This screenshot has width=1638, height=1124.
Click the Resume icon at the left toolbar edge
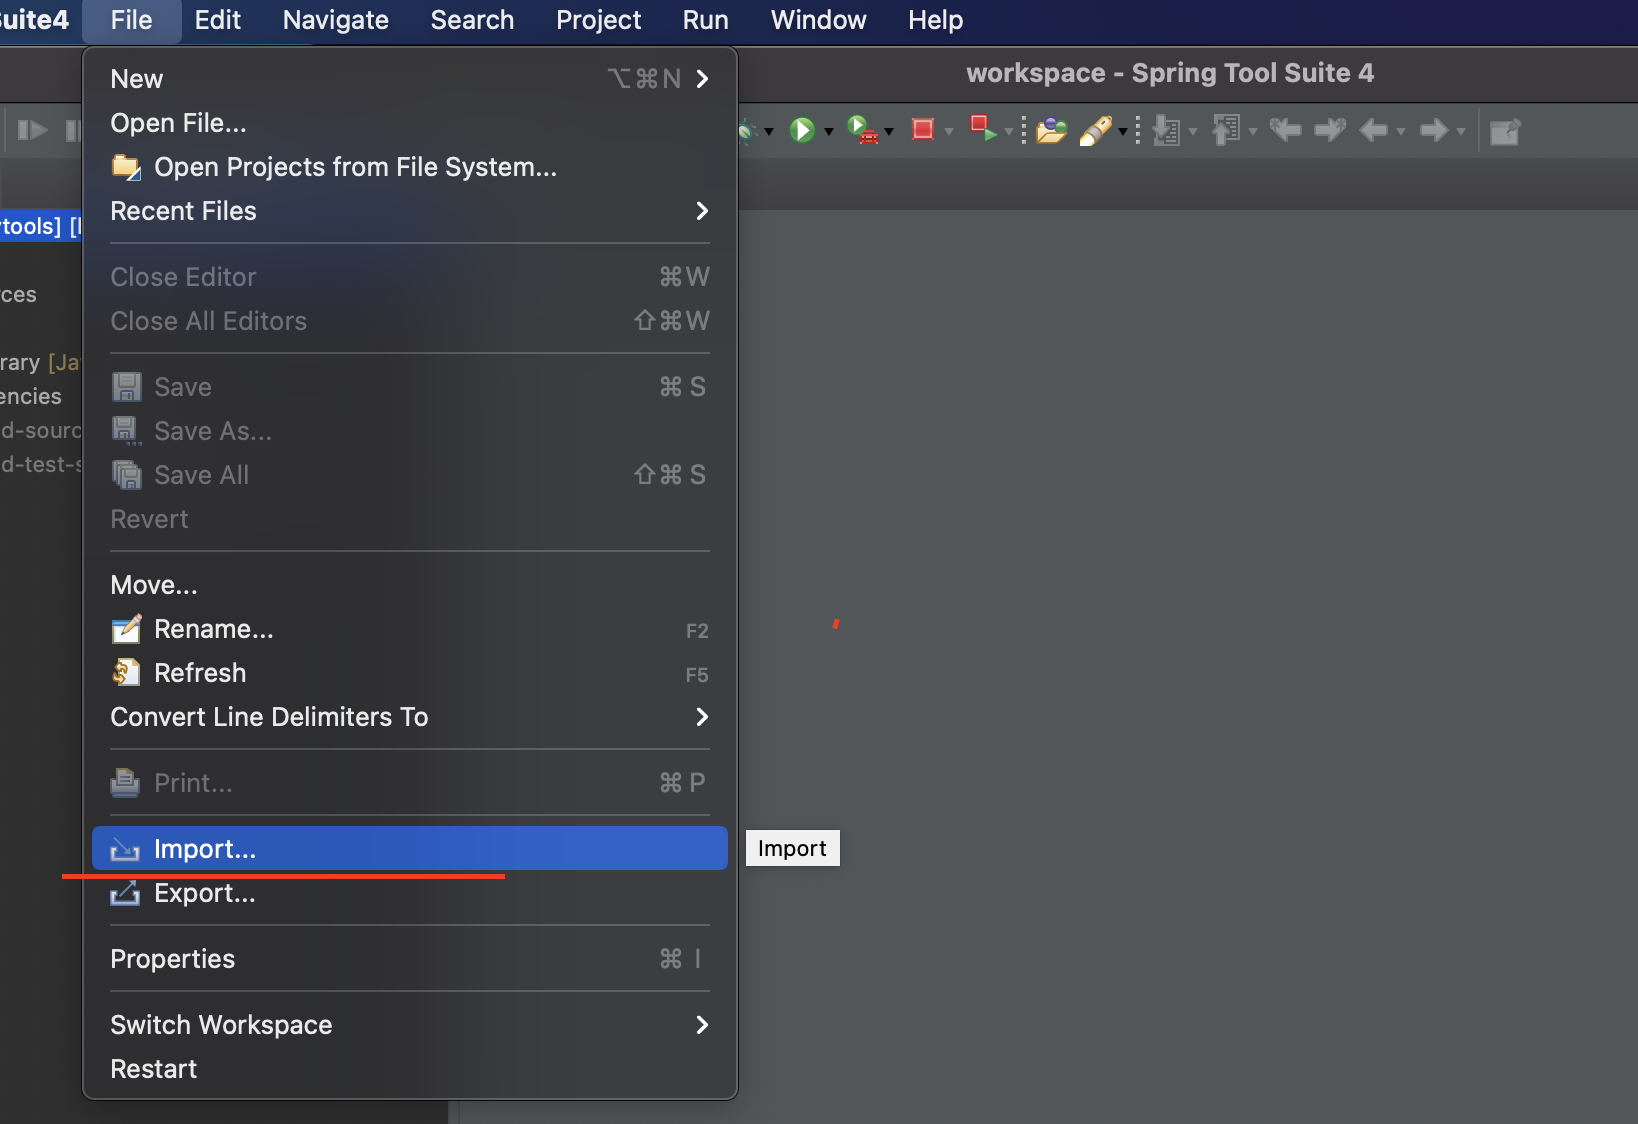pos(32,130)
